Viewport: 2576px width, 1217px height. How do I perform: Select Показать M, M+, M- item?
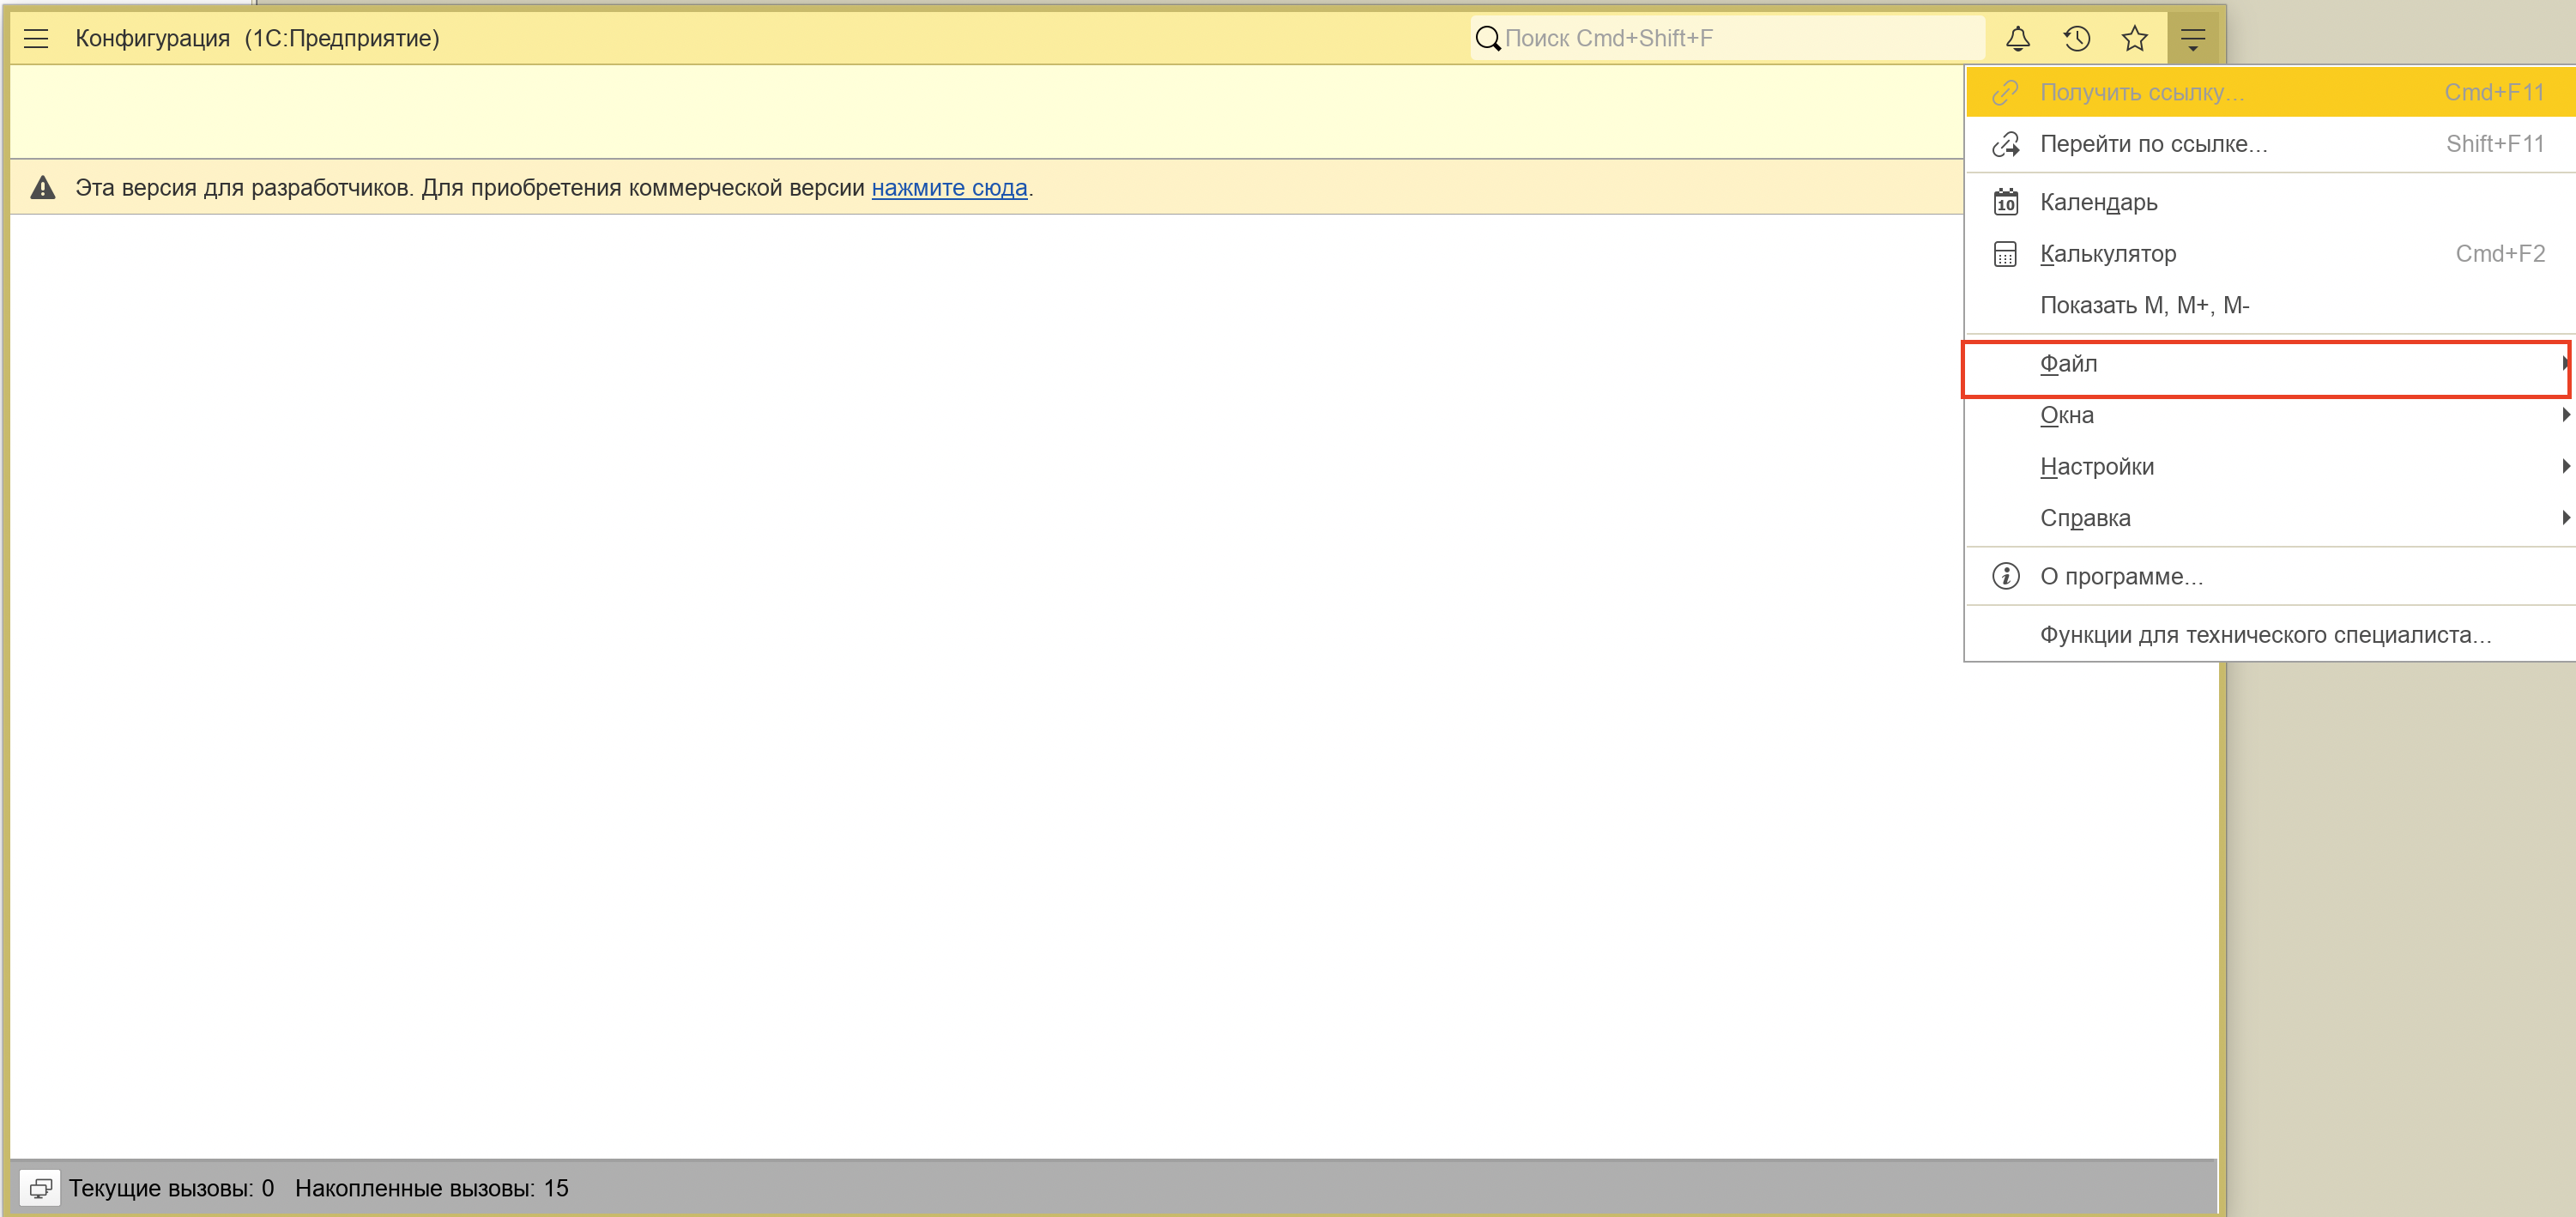tap(2270, 305)
